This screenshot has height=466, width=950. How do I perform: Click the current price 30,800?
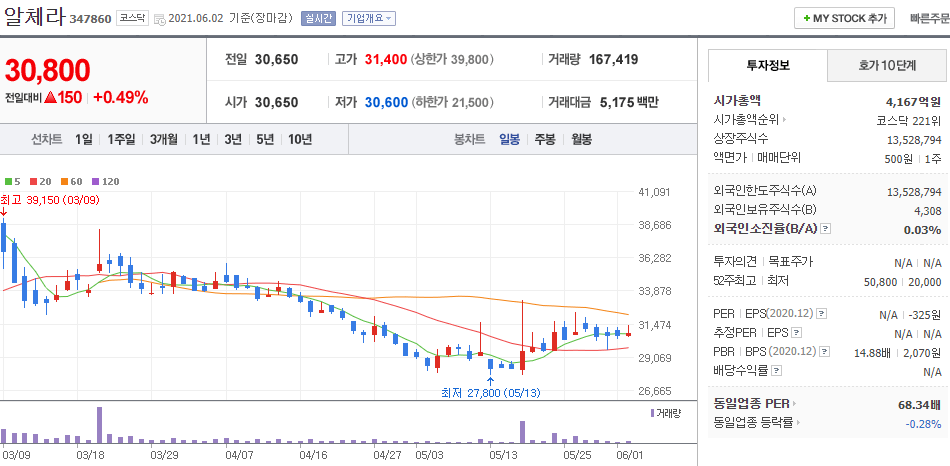[x=48, y=70]
